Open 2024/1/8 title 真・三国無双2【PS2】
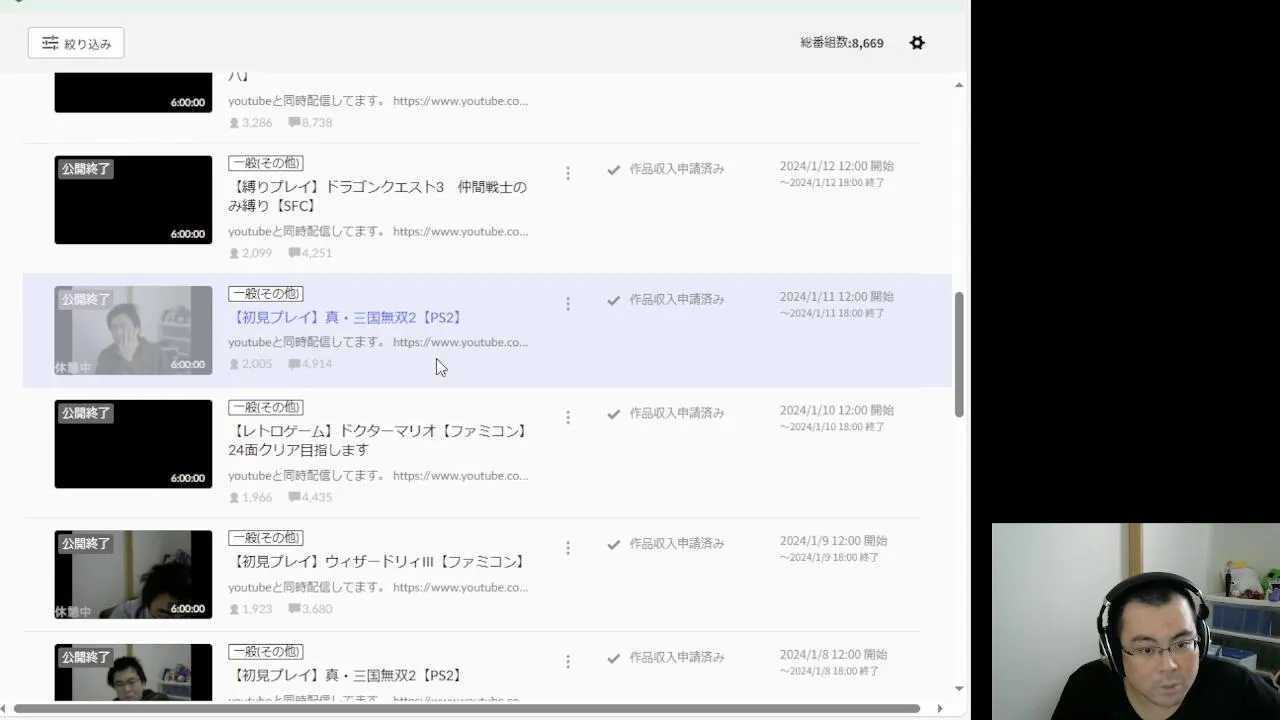 pyautogui.click(x=346, y=675)
